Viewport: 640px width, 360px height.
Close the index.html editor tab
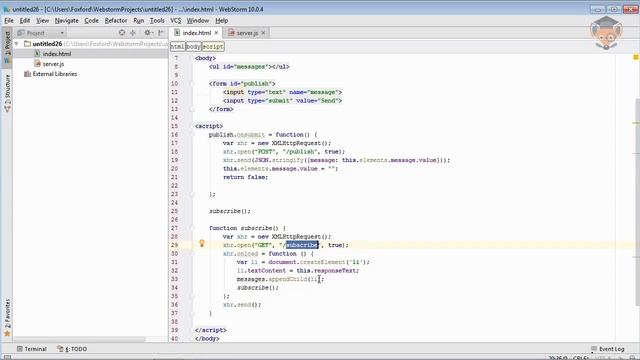point(216,33)
